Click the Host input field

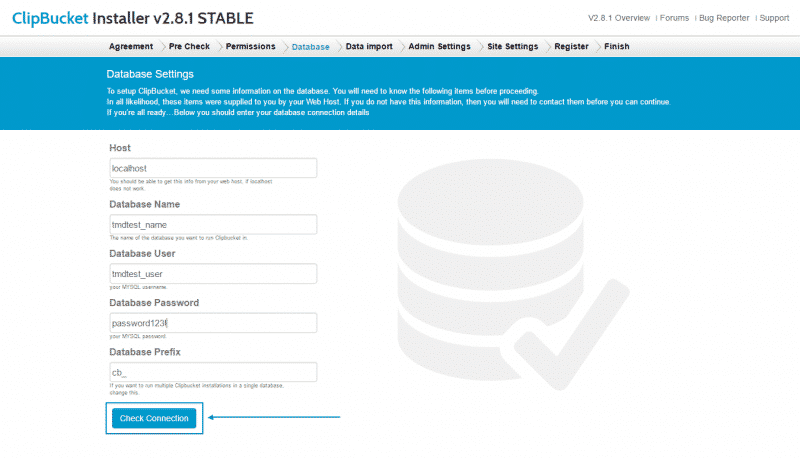(x=212, y=168)
